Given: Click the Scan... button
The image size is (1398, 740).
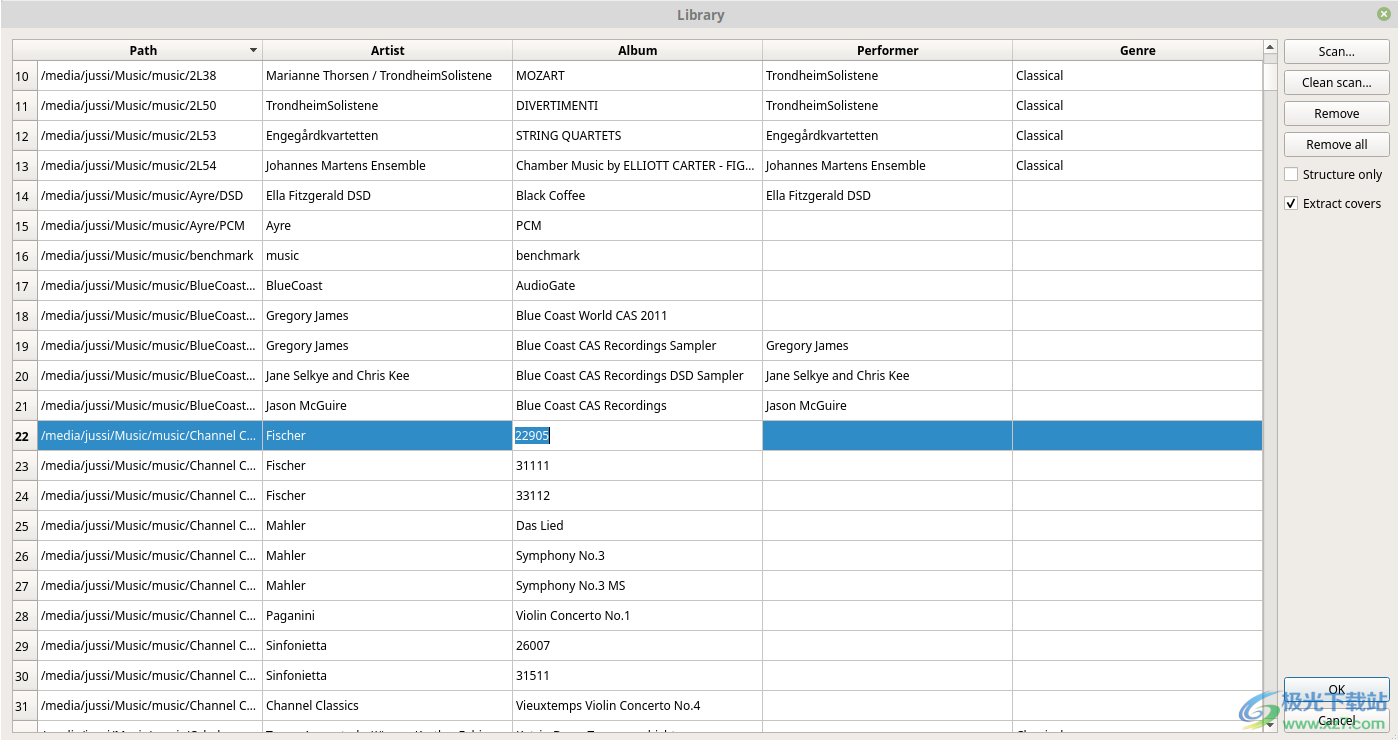Looking at the screenshot, I should coord(1336,52).
